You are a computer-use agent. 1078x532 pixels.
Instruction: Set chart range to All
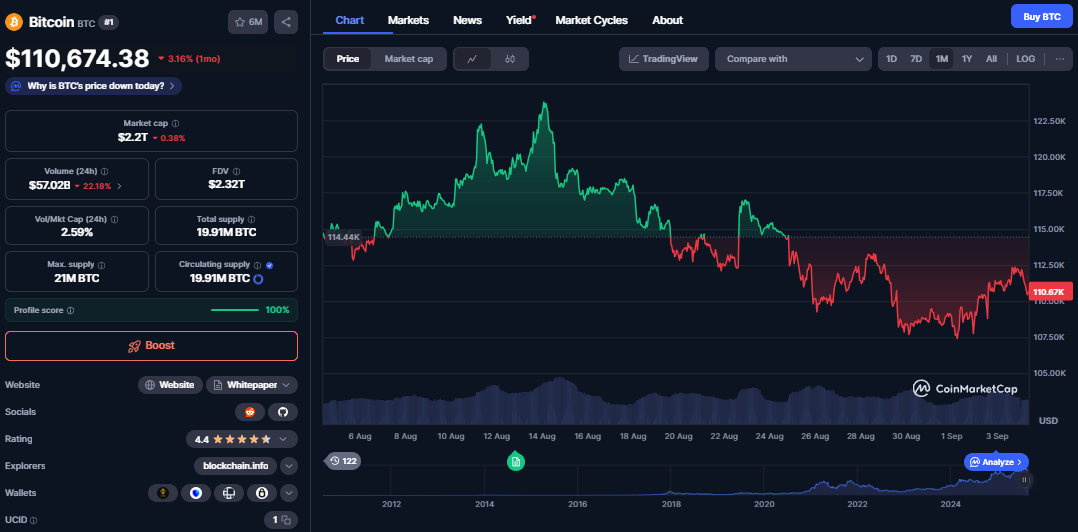click(991, 59)
